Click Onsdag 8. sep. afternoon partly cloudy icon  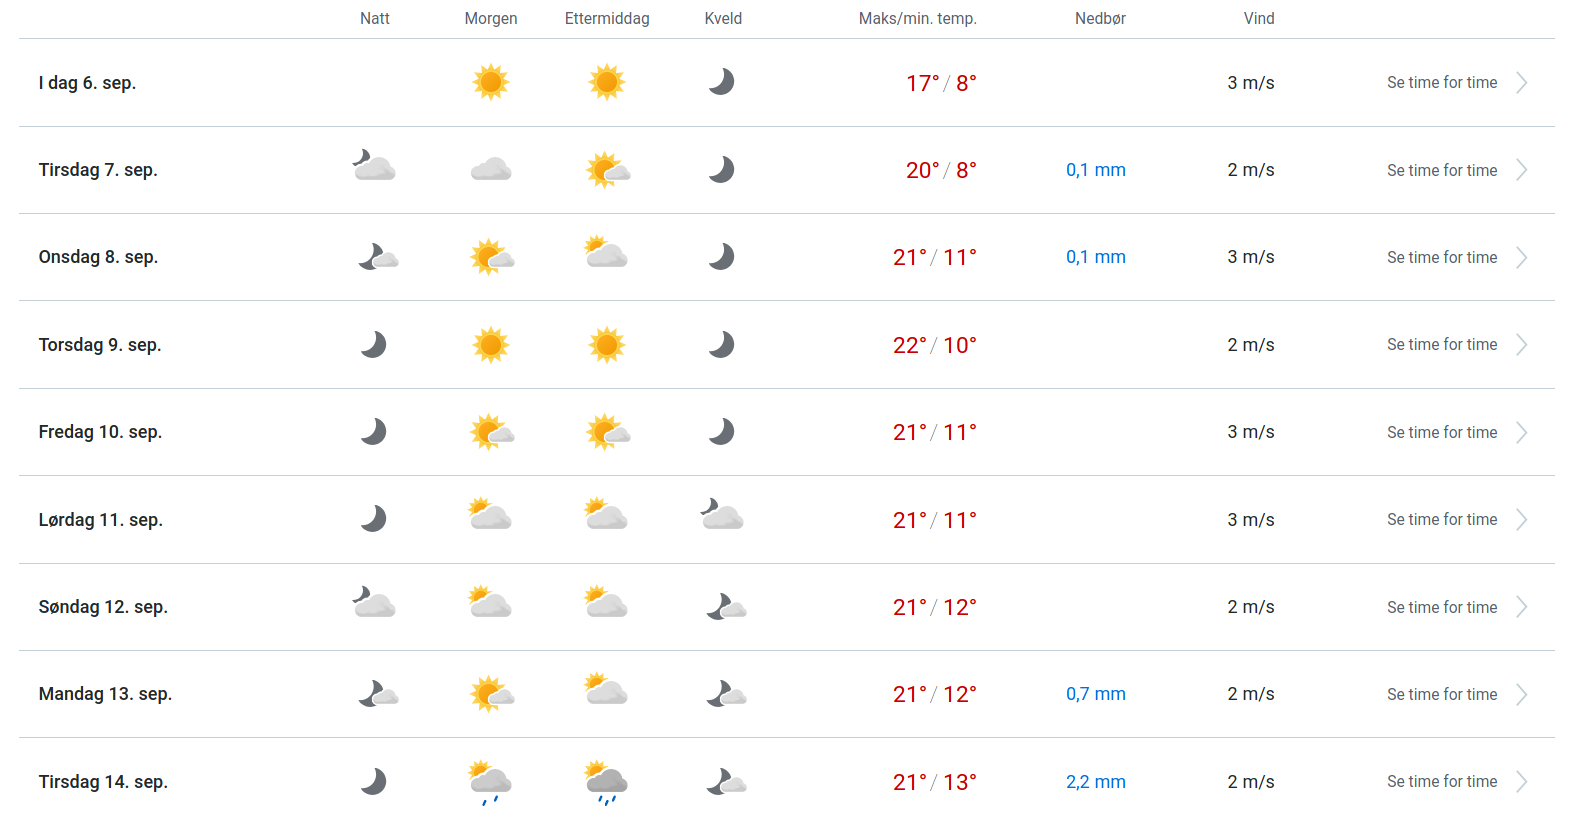606,253
